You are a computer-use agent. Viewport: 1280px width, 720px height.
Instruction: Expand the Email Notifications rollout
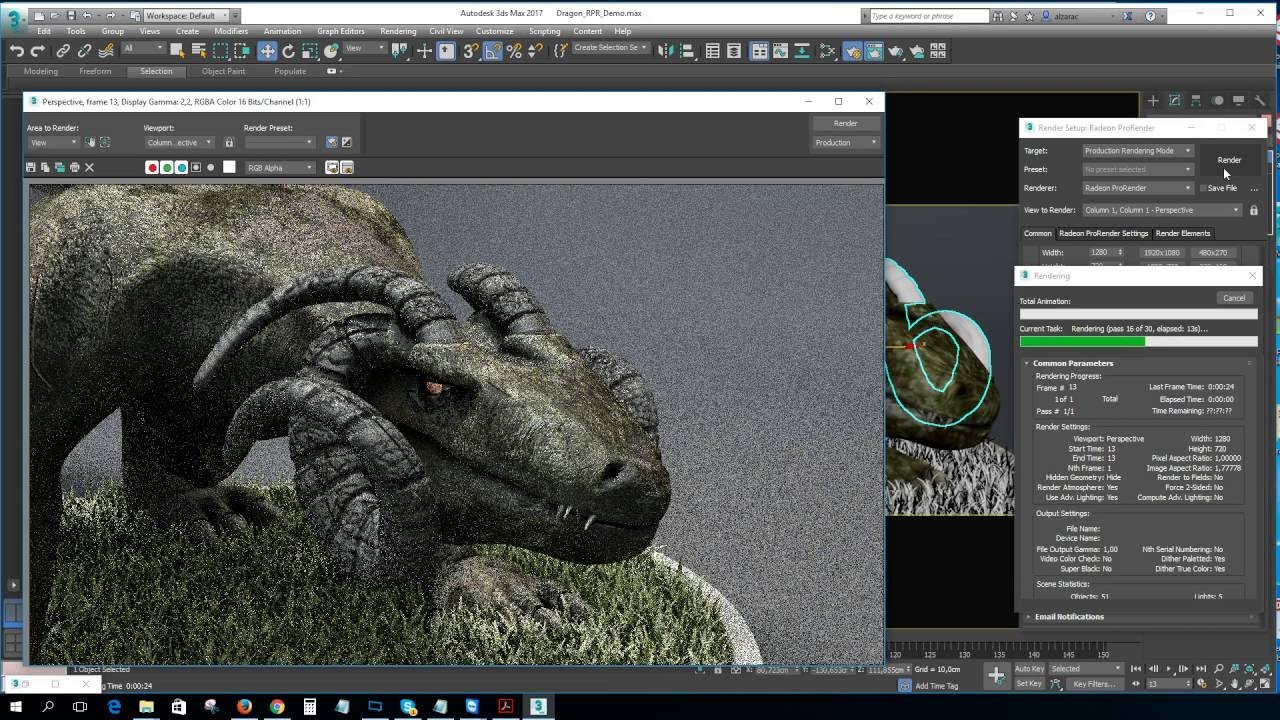point(1069,617)
